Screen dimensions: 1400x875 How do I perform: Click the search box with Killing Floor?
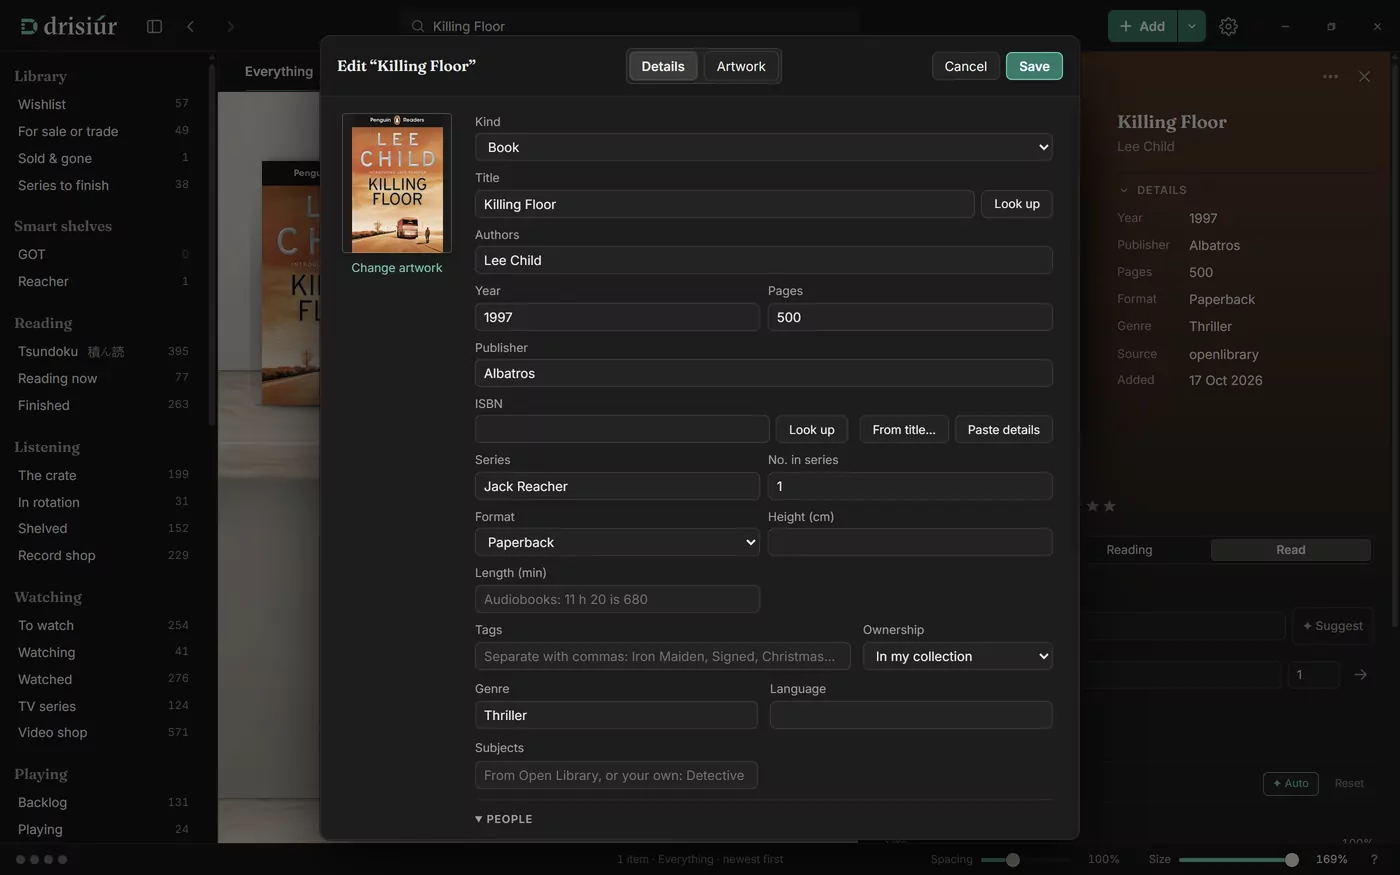tap(630, 26)
